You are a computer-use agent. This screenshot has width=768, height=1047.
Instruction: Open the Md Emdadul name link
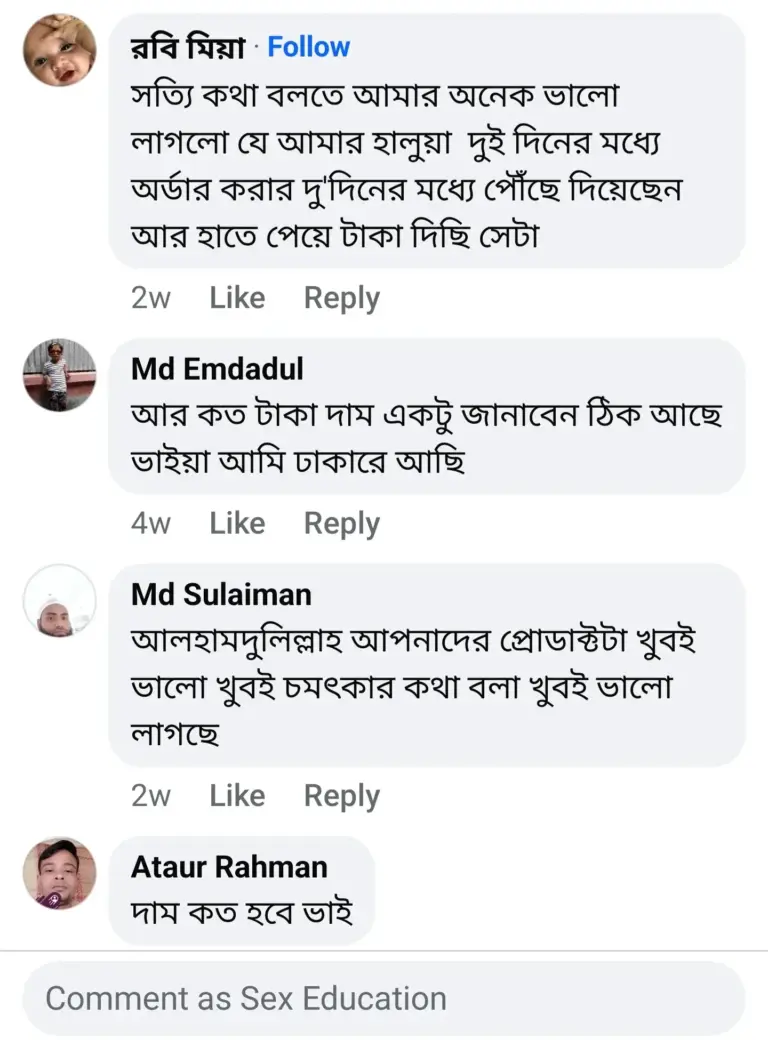pos(217,369)
